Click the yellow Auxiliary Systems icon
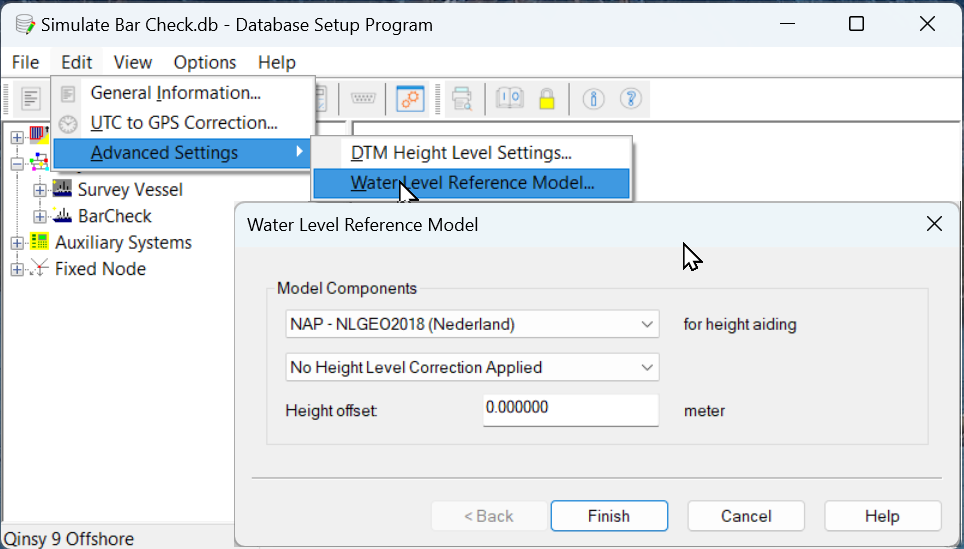964x549 pixels. click(40, 242)
